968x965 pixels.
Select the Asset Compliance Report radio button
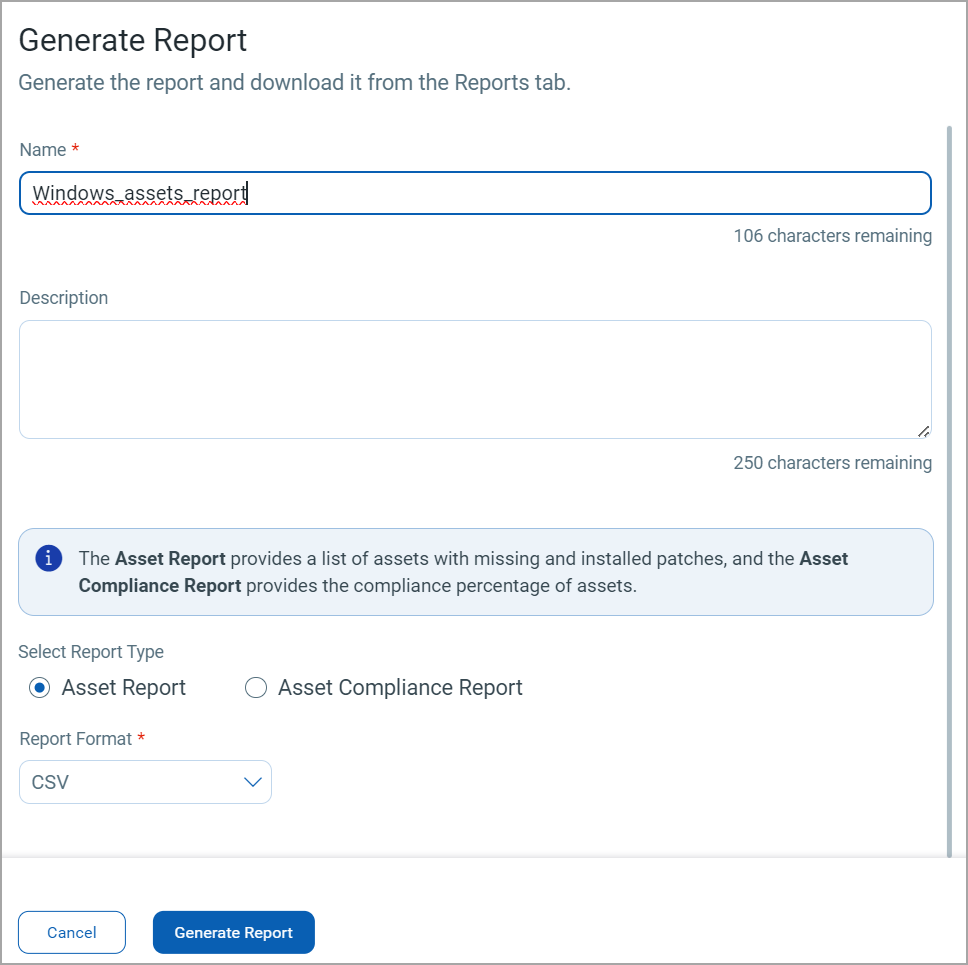pos(256,687)
